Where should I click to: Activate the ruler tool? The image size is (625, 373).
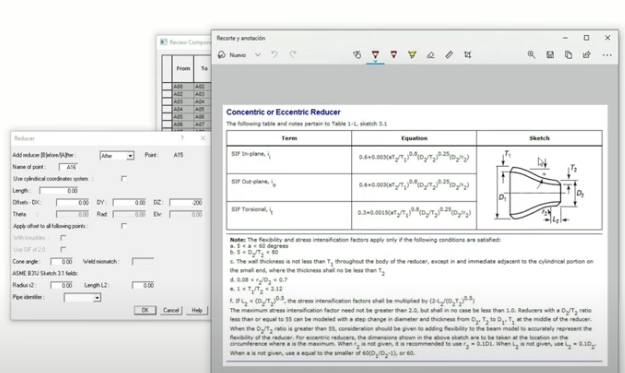tap(449, 55)
